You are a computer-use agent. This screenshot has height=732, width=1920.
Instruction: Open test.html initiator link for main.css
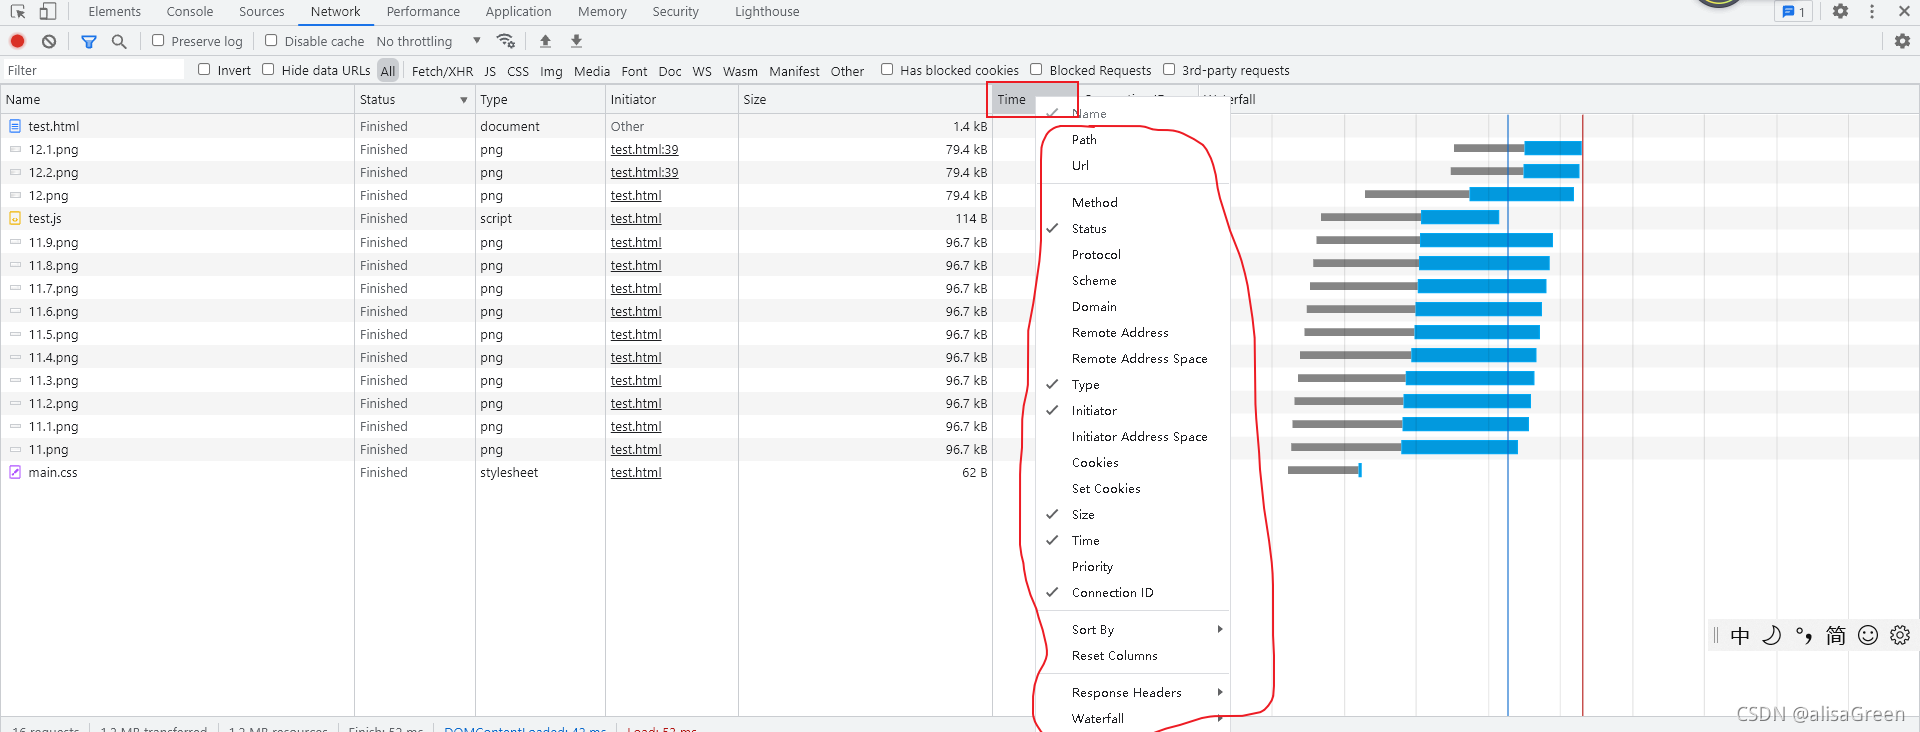point(636,473)
